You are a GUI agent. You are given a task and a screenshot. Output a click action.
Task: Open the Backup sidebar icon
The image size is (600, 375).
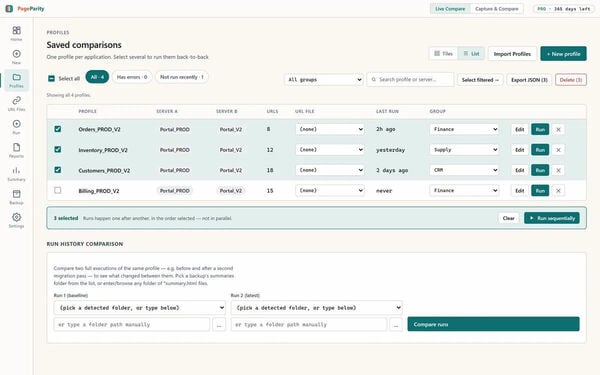click(x=16, y=197)
